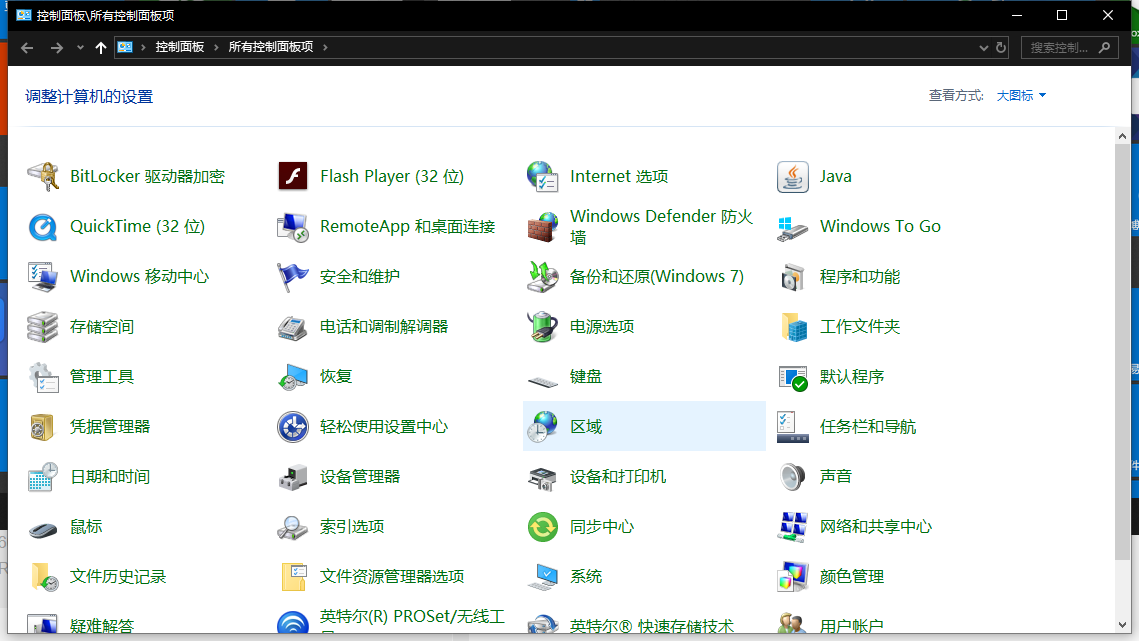1139x641 pixels.
Task: Open the Windows Defender 防火墙 brick wall icon
Action: [543, 227]
